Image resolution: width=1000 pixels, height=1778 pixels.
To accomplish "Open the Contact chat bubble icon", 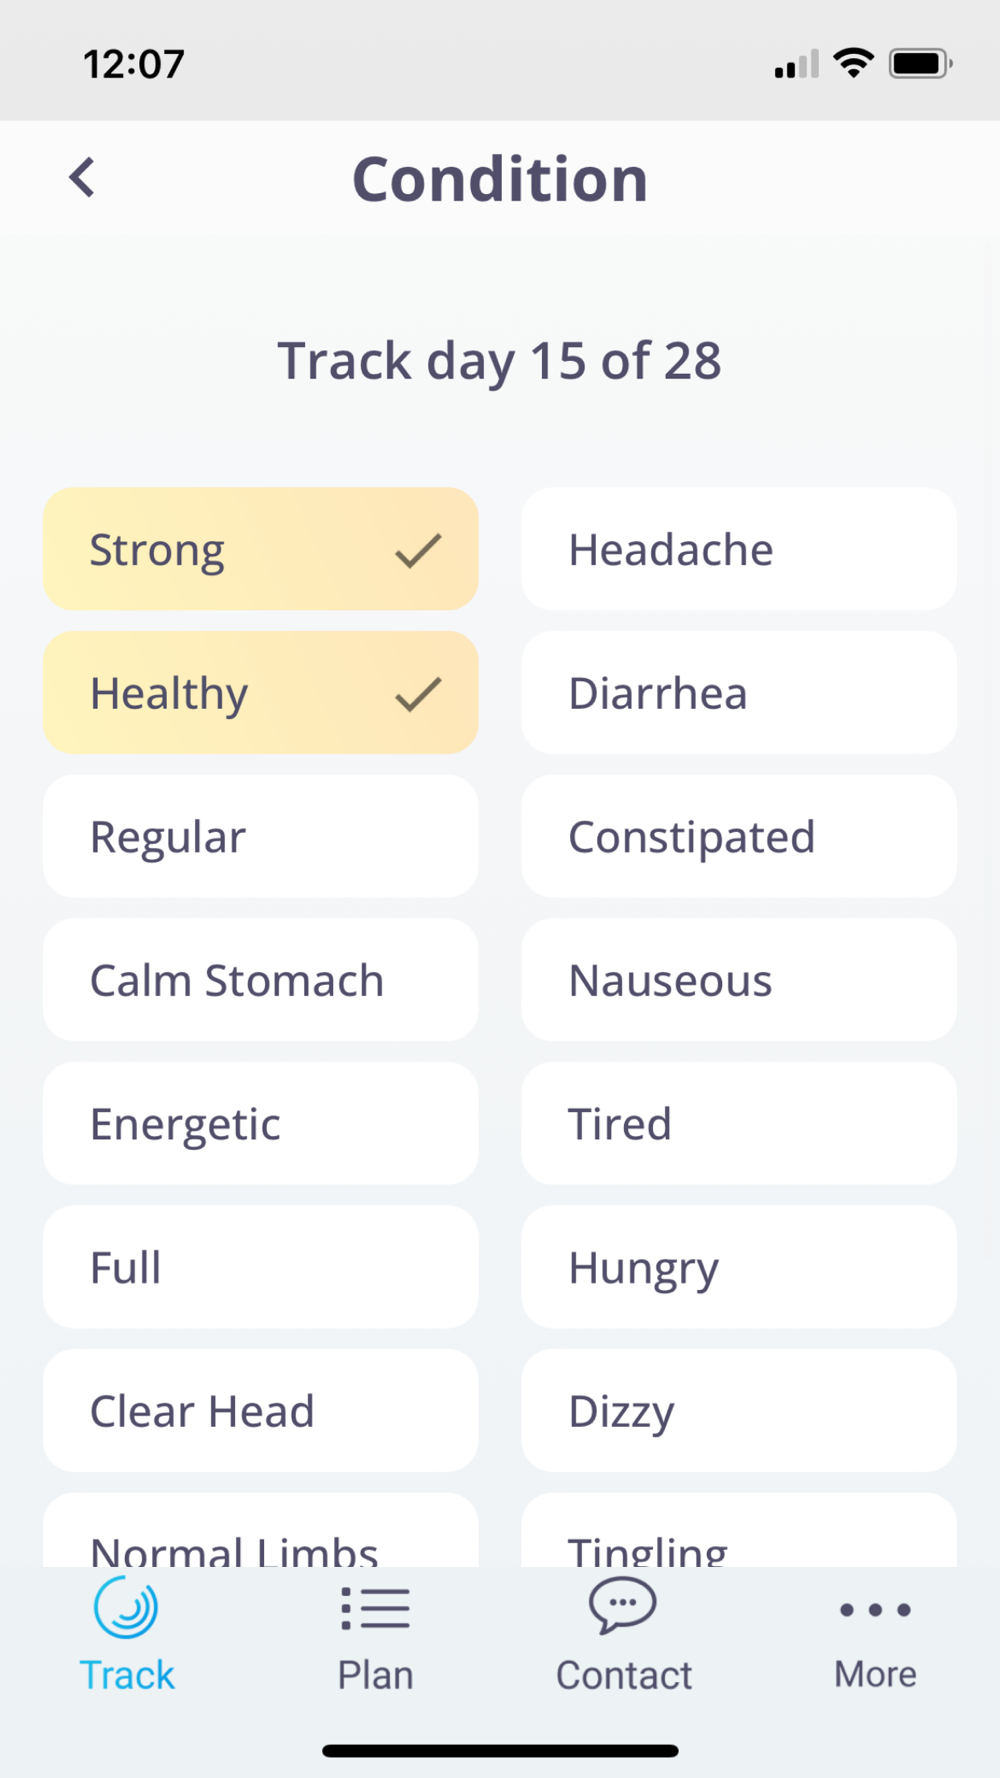I will point(622,1606).
